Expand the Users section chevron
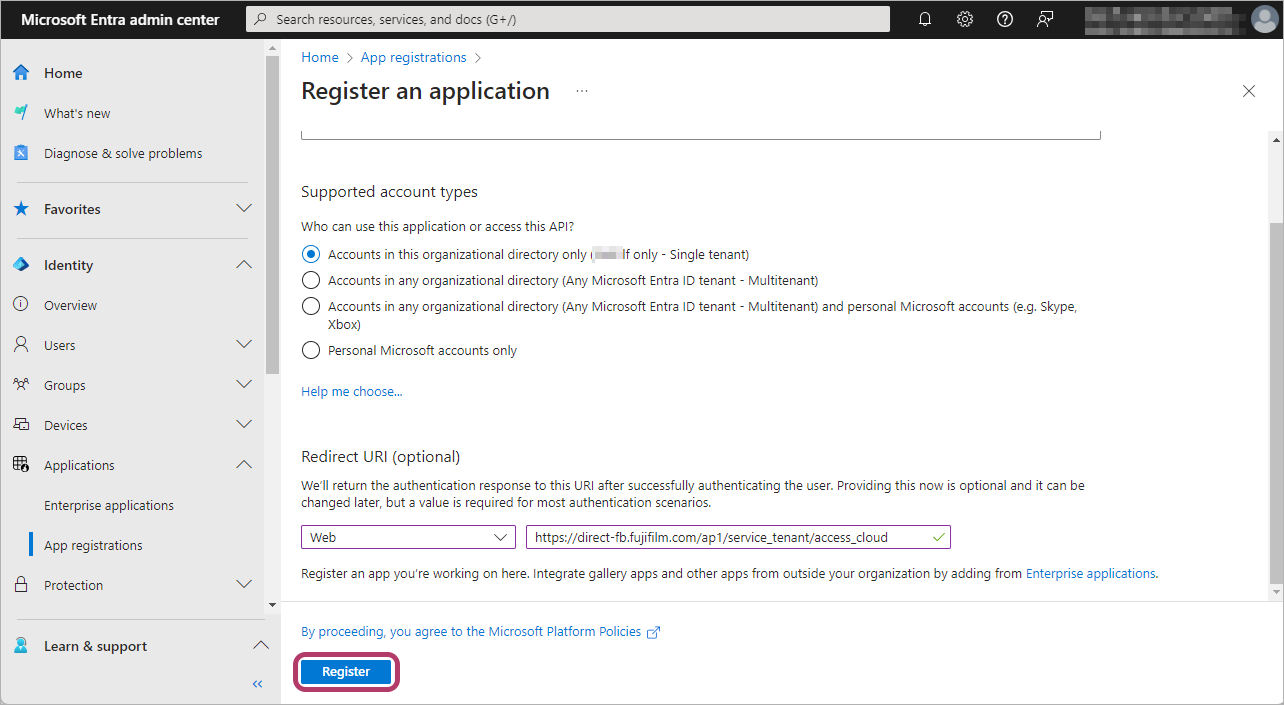Viewport: 1284px width, 705px height. coord(243,345)
